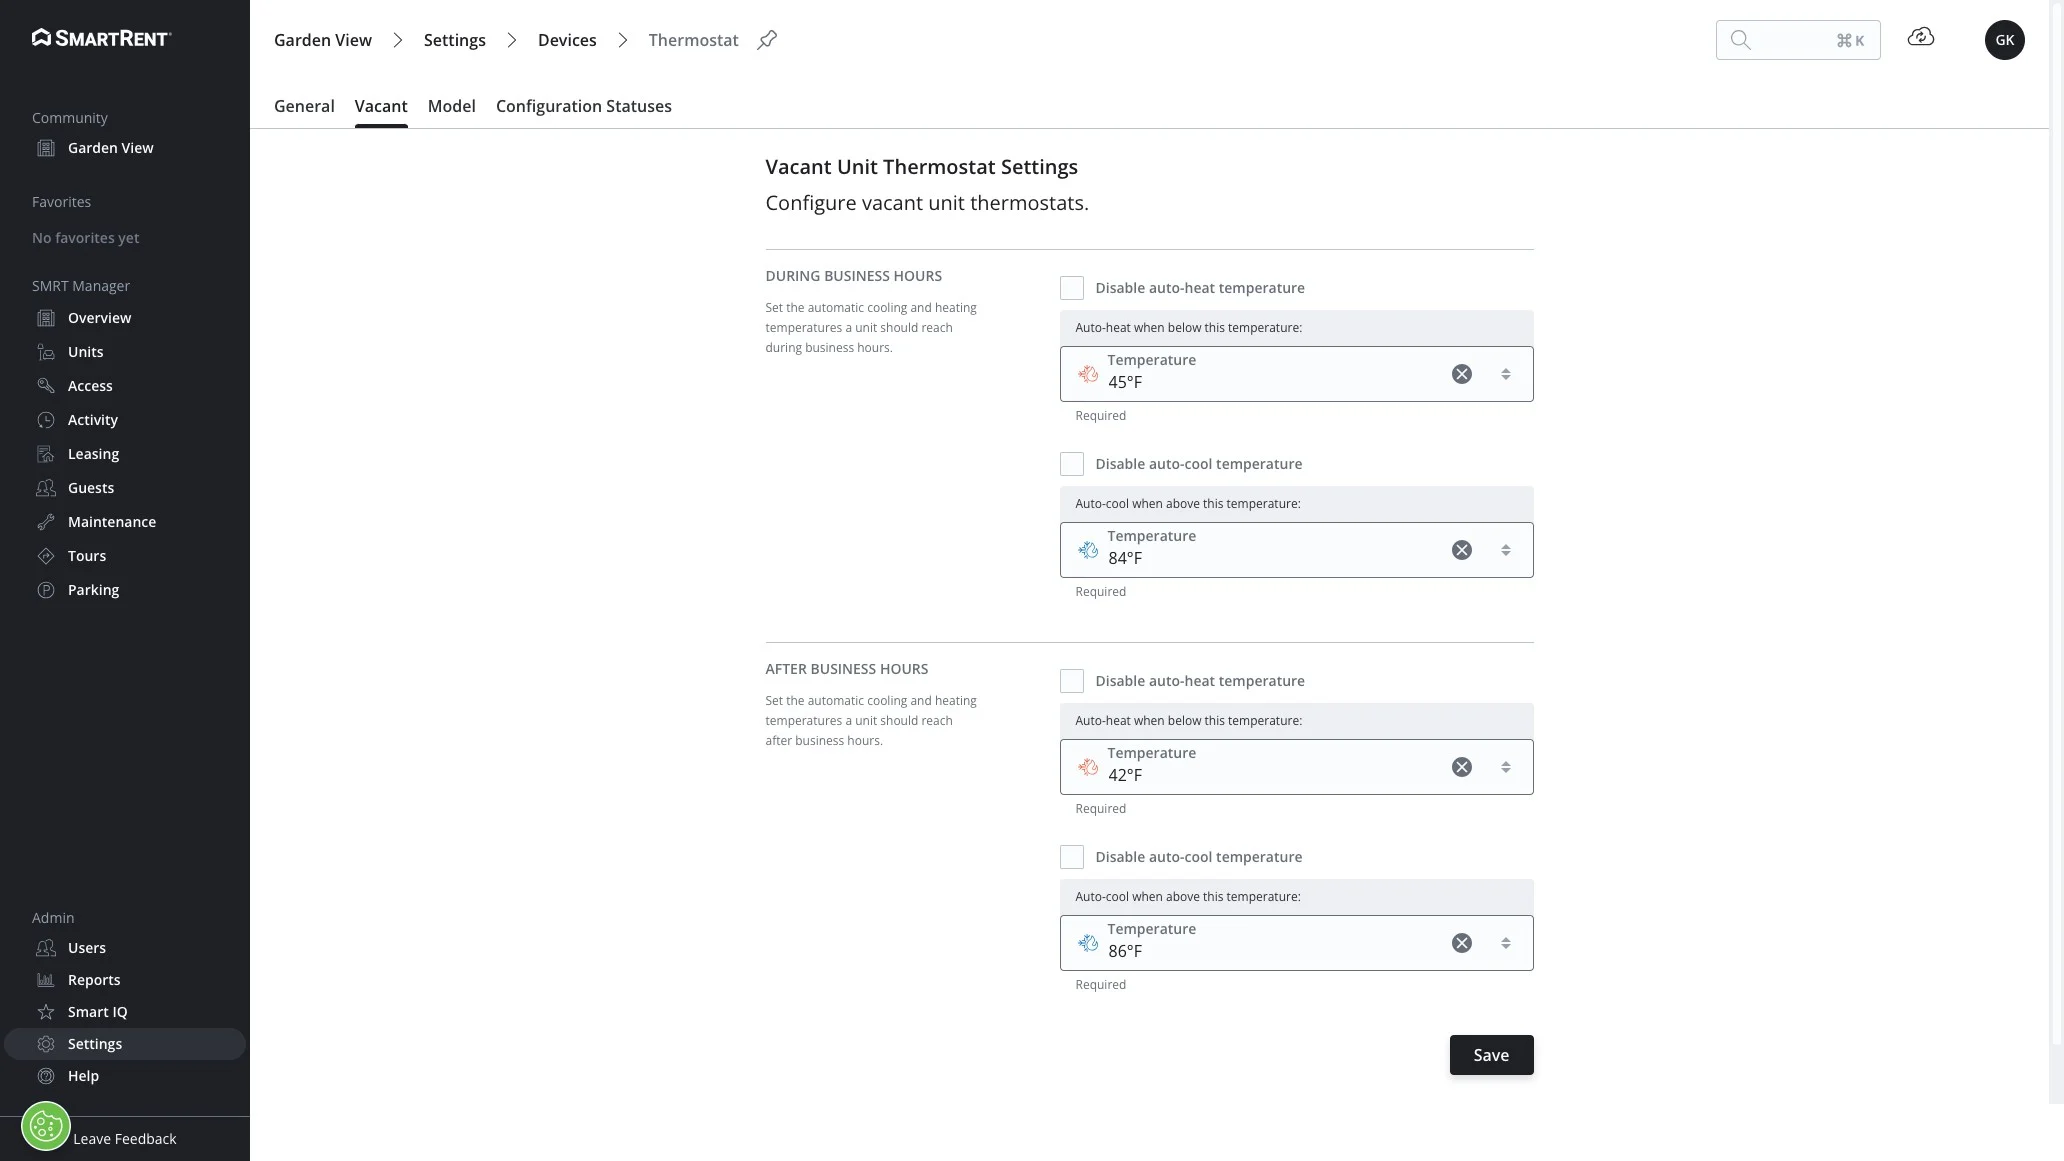Image resolution: width=2064 pixels, height=1161 pixels.
Task: Click the Access key icon
Action: [x=46, y=386]
